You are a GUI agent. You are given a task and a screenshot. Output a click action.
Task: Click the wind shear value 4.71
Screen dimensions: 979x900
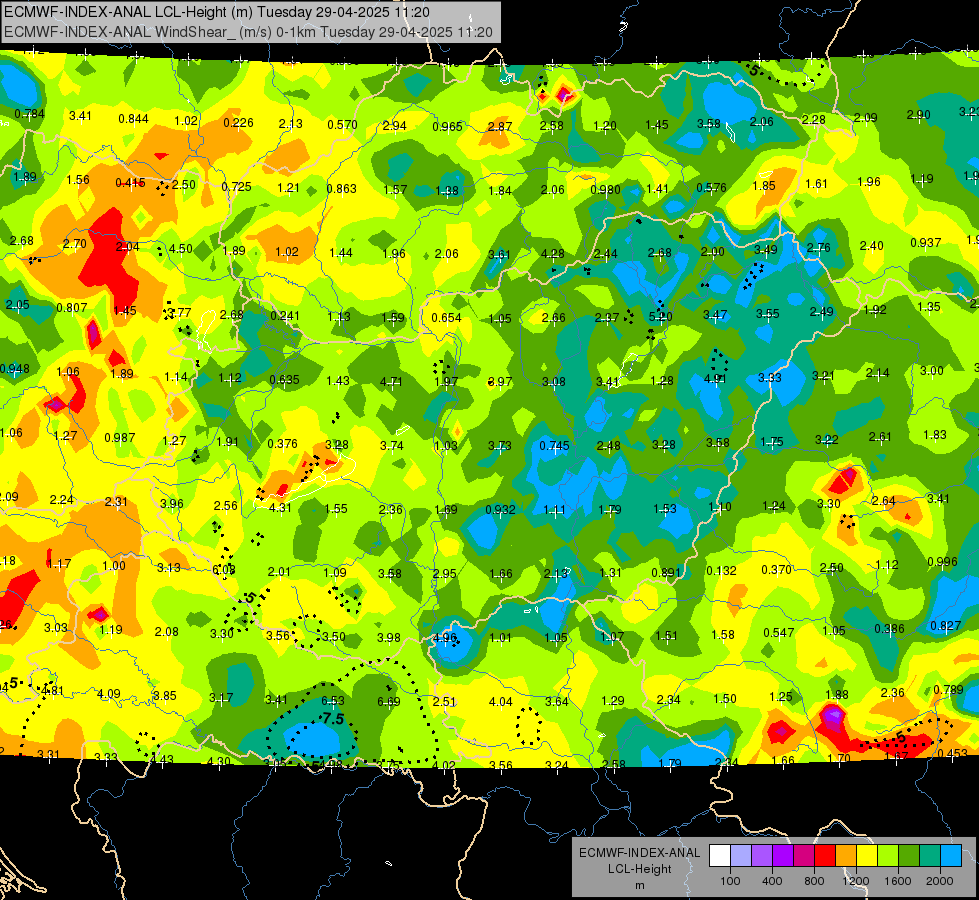click(x=391, y=381)
